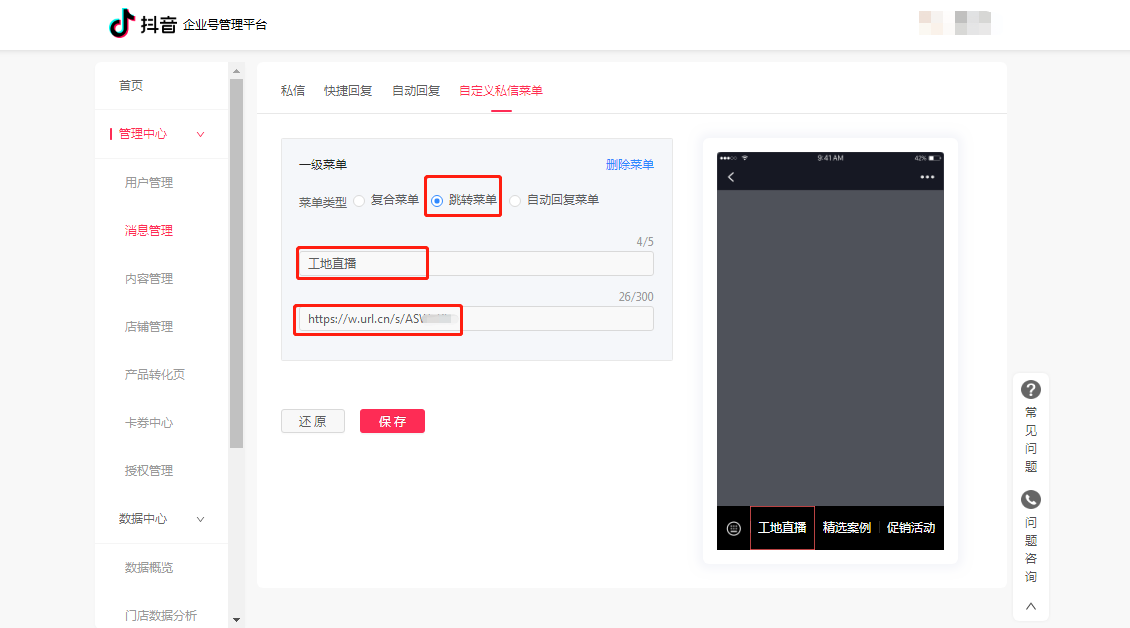Viewport: 1130px width, 628px height.
Task: Click the 还原 button
Action: click(313, 421)
